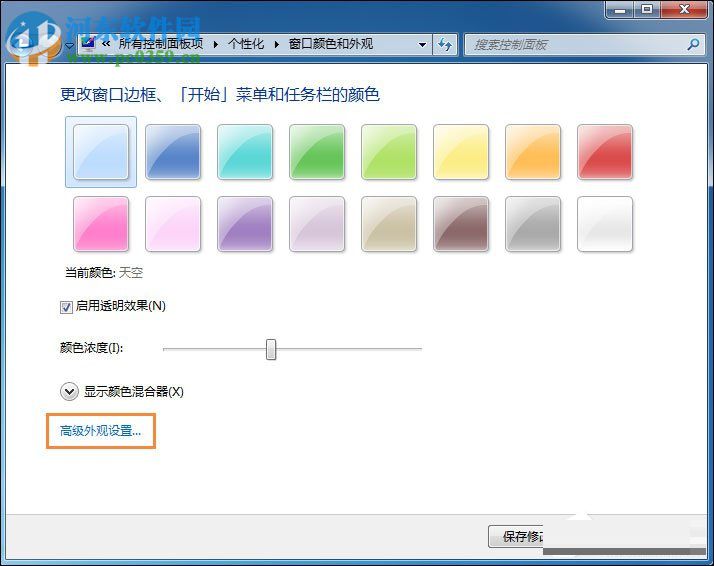Viewport: 714px width, 566px height.
Task: Open address bar history dropdown
Action: pos(422,45)
